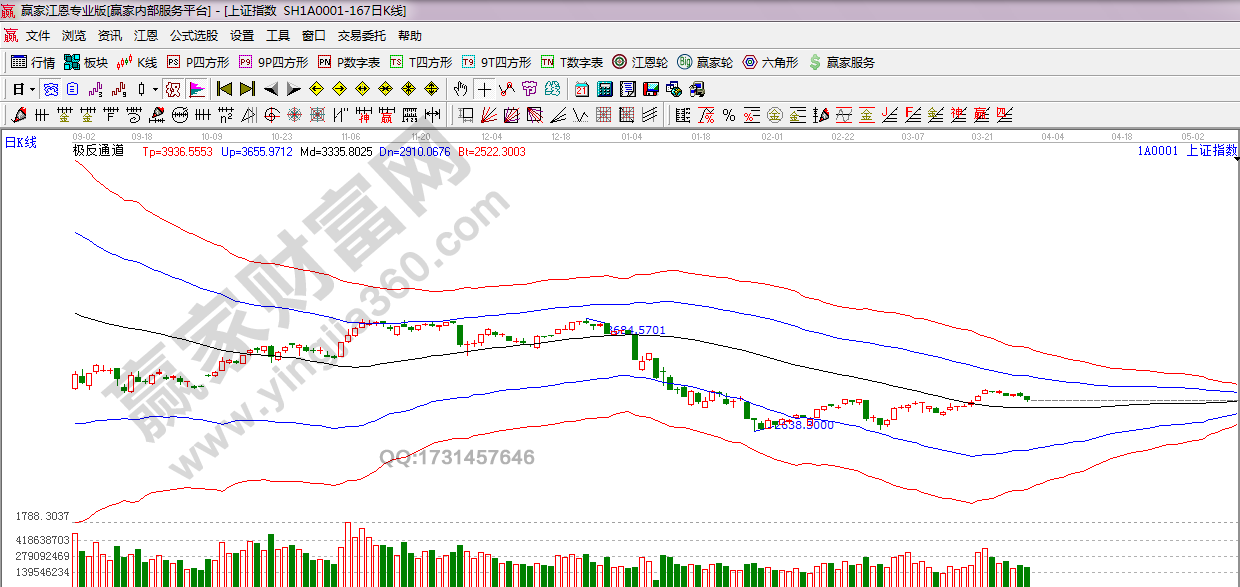Jump to first bar with skip-back arrow
The width and height of the screenshot is (1240, 587).
[224, 89]
